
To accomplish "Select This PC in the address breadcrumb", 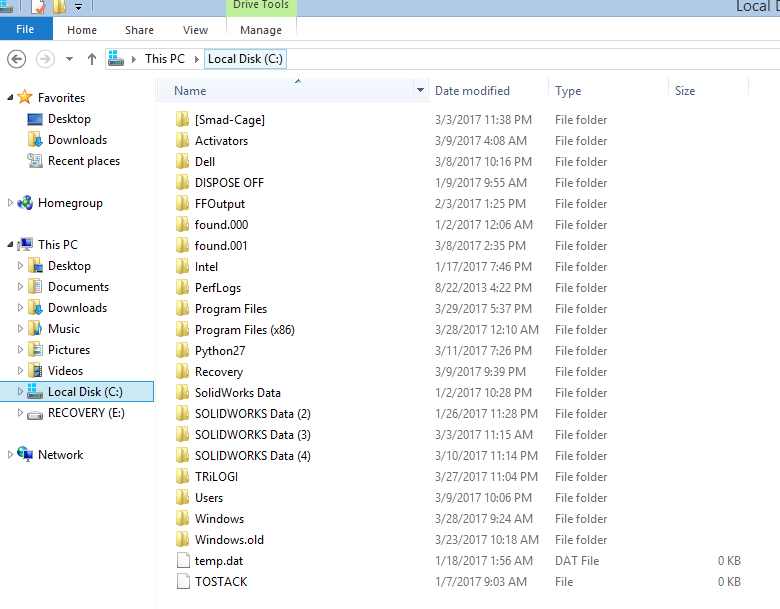I will tap(165, 59).
